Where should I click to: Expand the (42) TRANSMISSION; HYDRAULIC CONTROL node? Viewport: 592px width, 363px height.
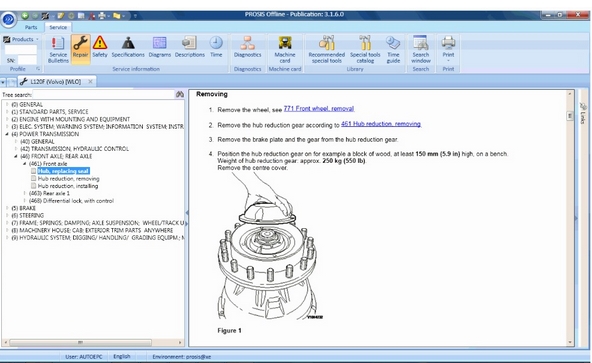tap(16, 149)
